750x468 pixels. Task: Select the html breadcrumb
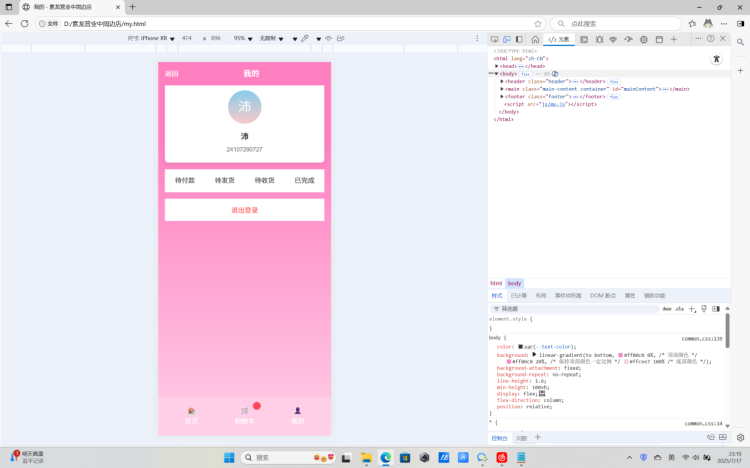[496, 283]
